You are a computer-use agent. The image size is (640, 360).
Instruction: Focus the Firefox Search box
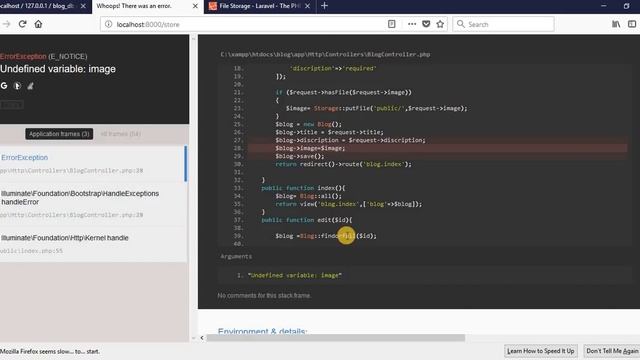pyautogui.click(x=503, y=24)
